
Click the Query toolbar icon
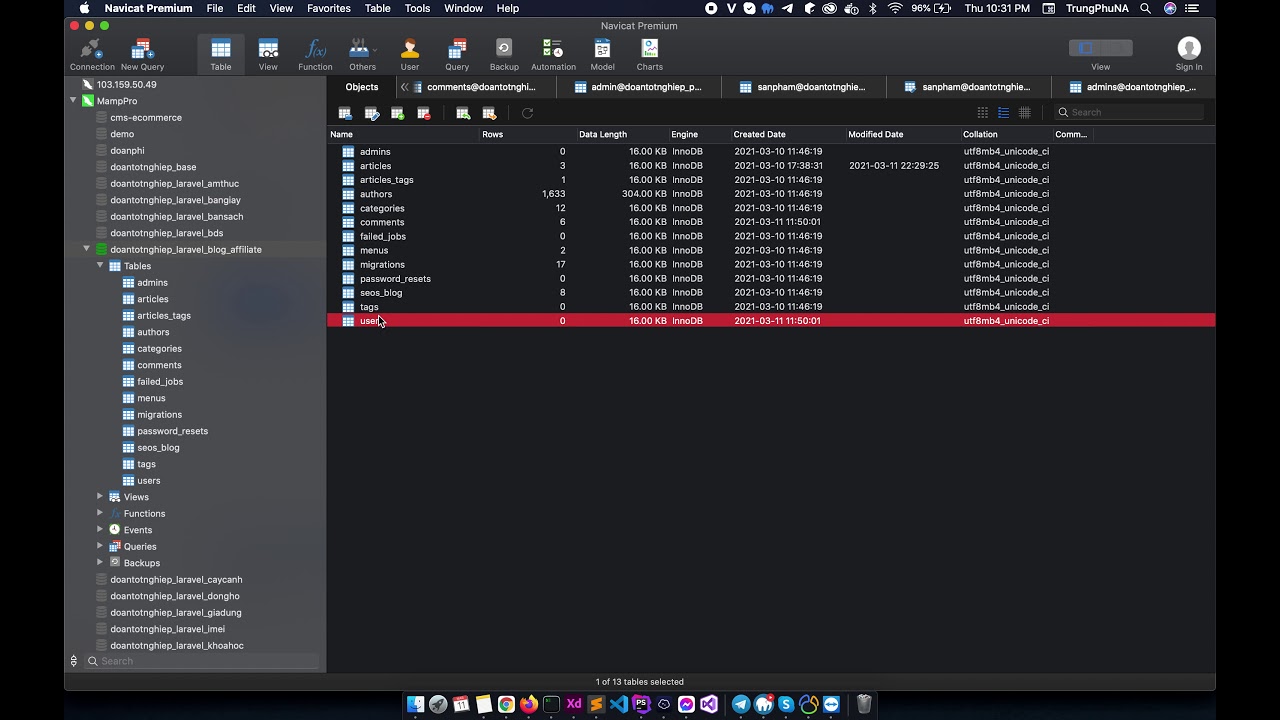point(457,54)
